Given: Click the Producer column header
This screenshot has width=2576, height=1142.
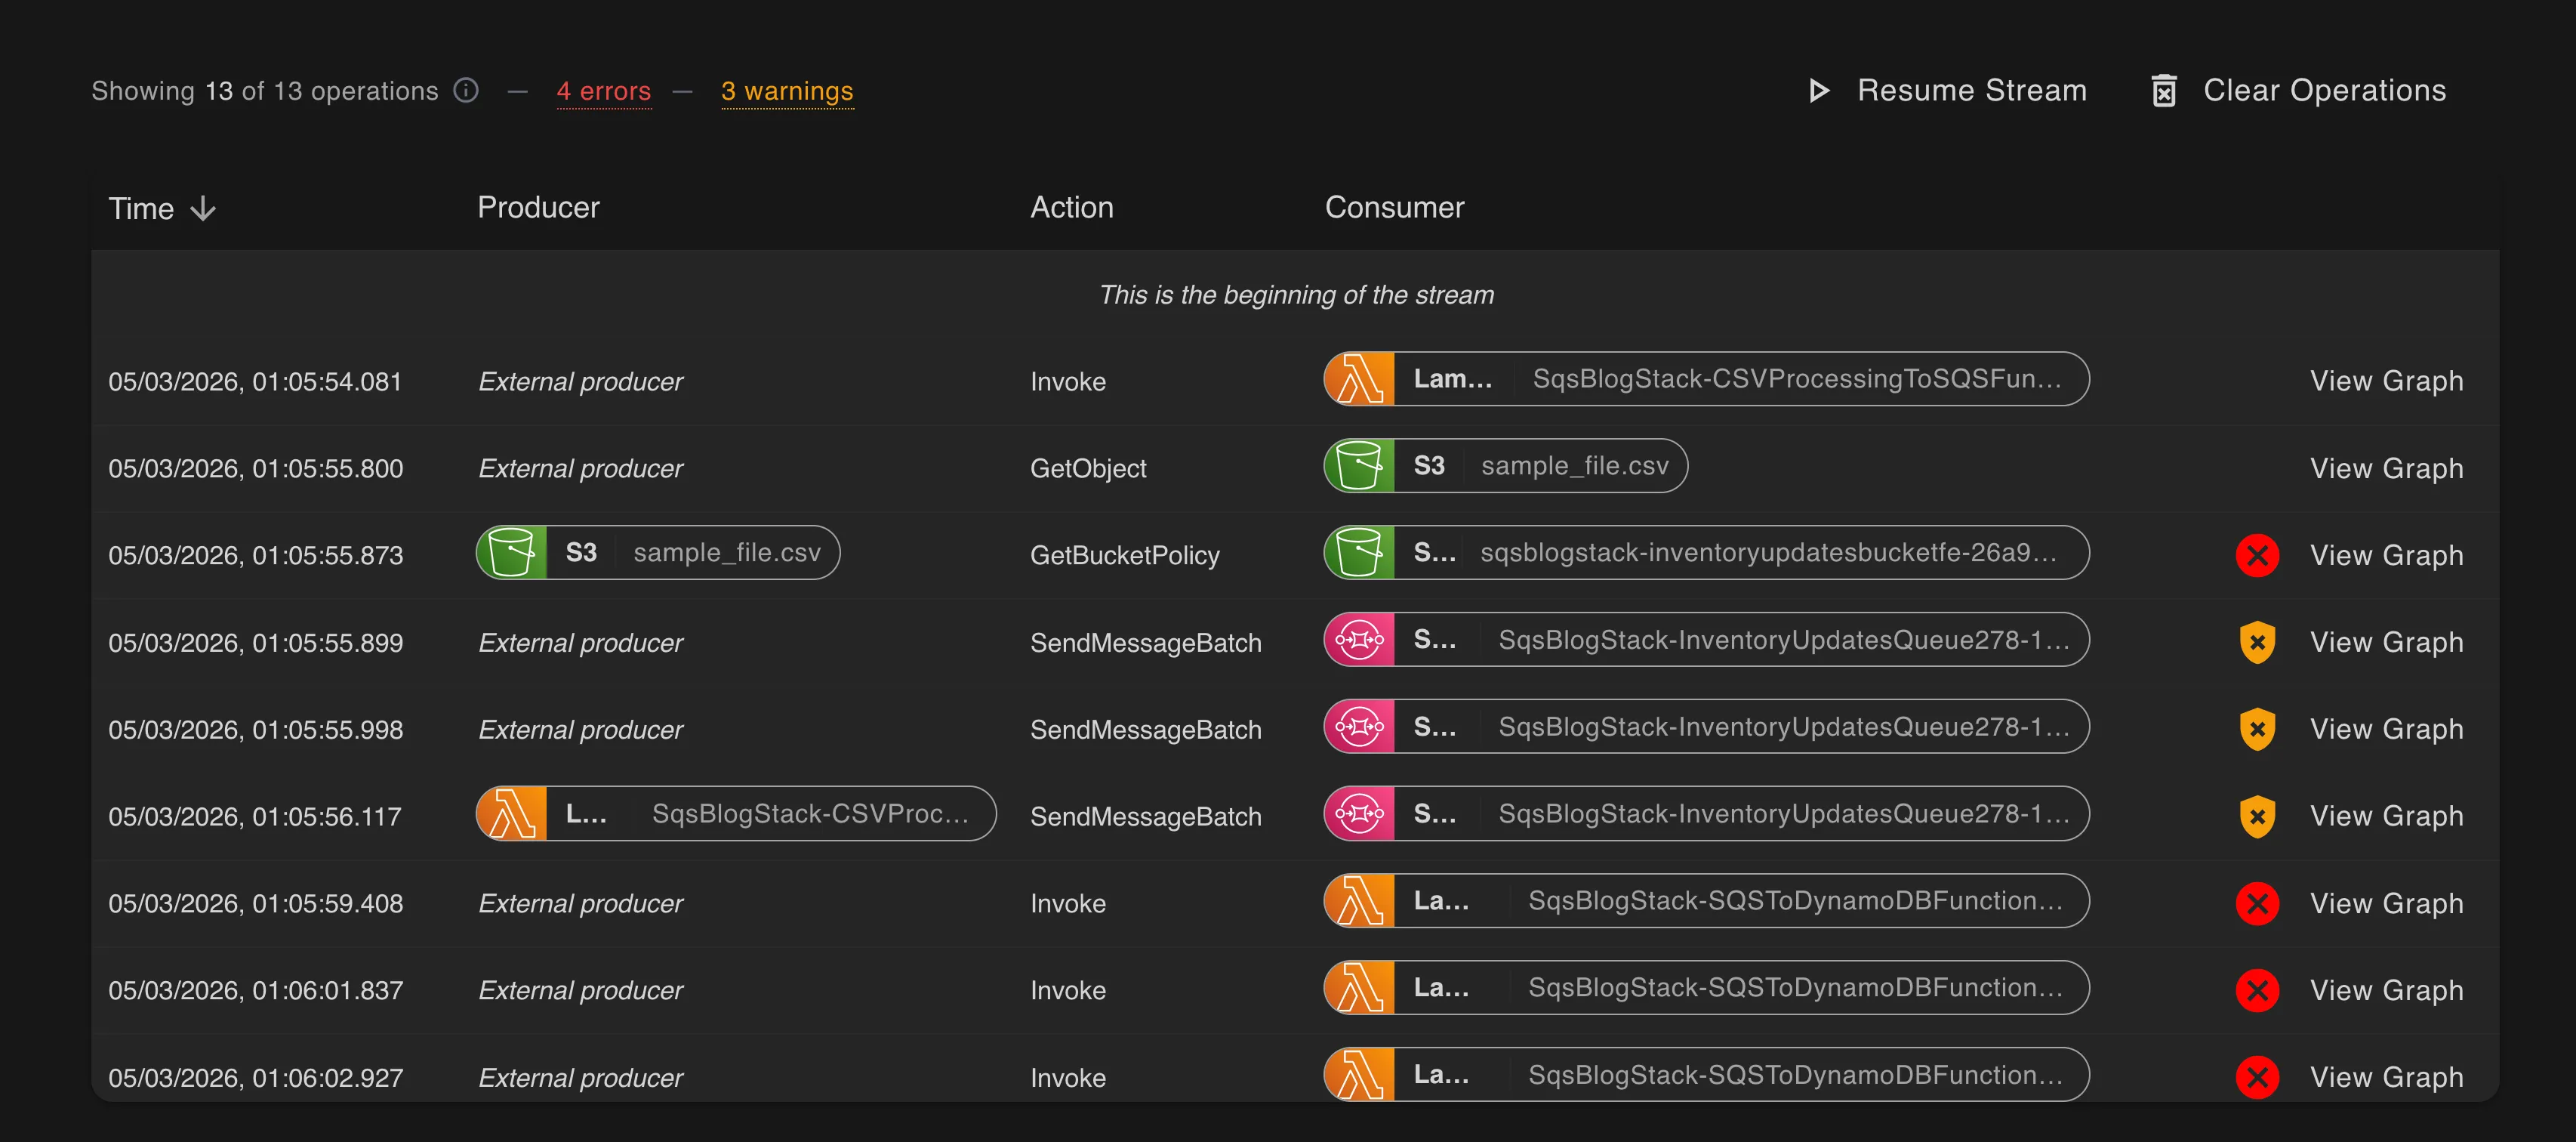Looking at the screenshot, I should [538, 207].
